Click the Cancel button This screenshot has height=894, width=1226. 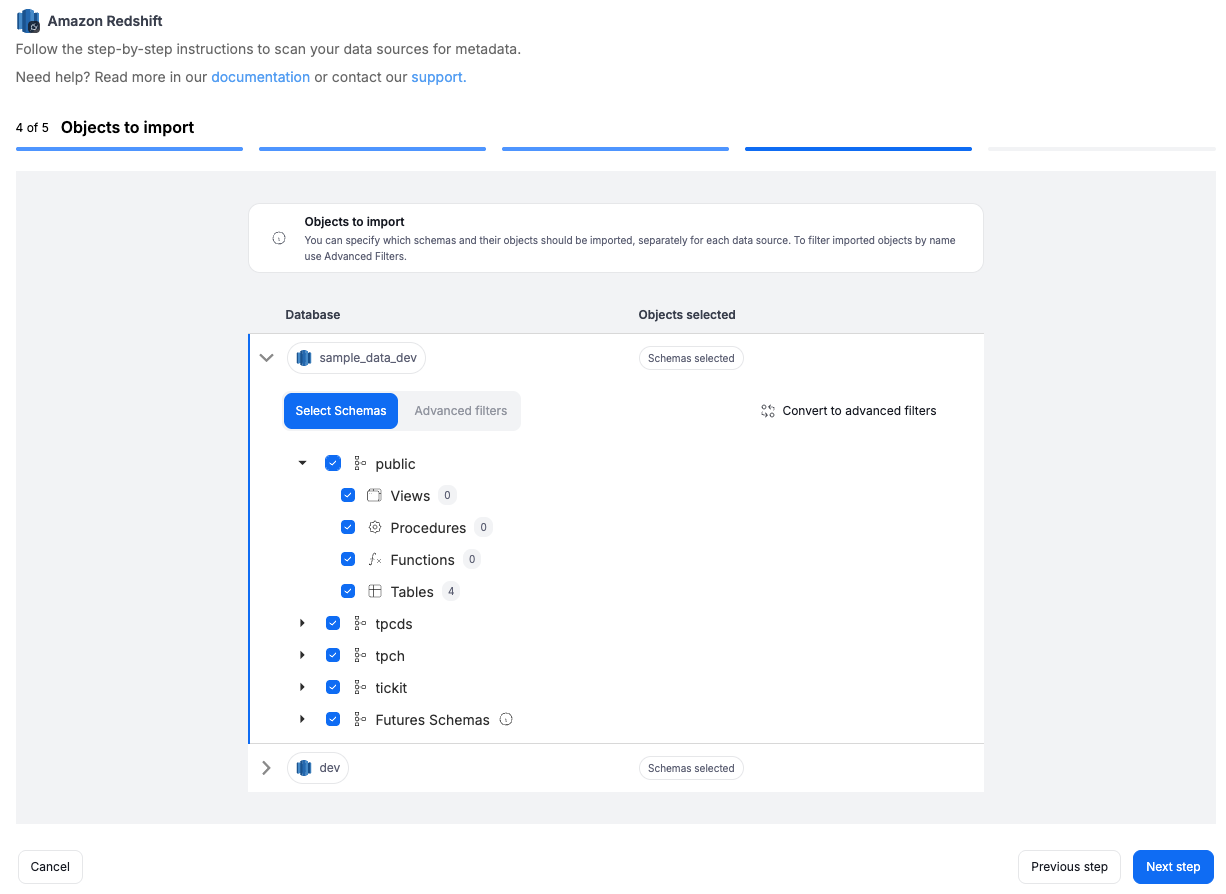pos(50,867)
